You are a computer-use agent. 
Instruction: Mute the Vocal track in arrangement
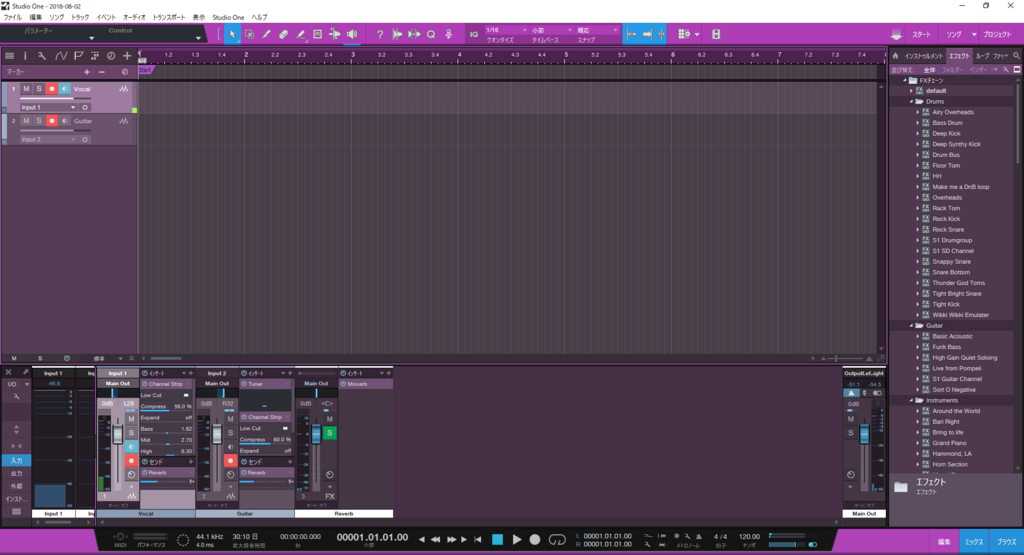[x=26, y=89]
